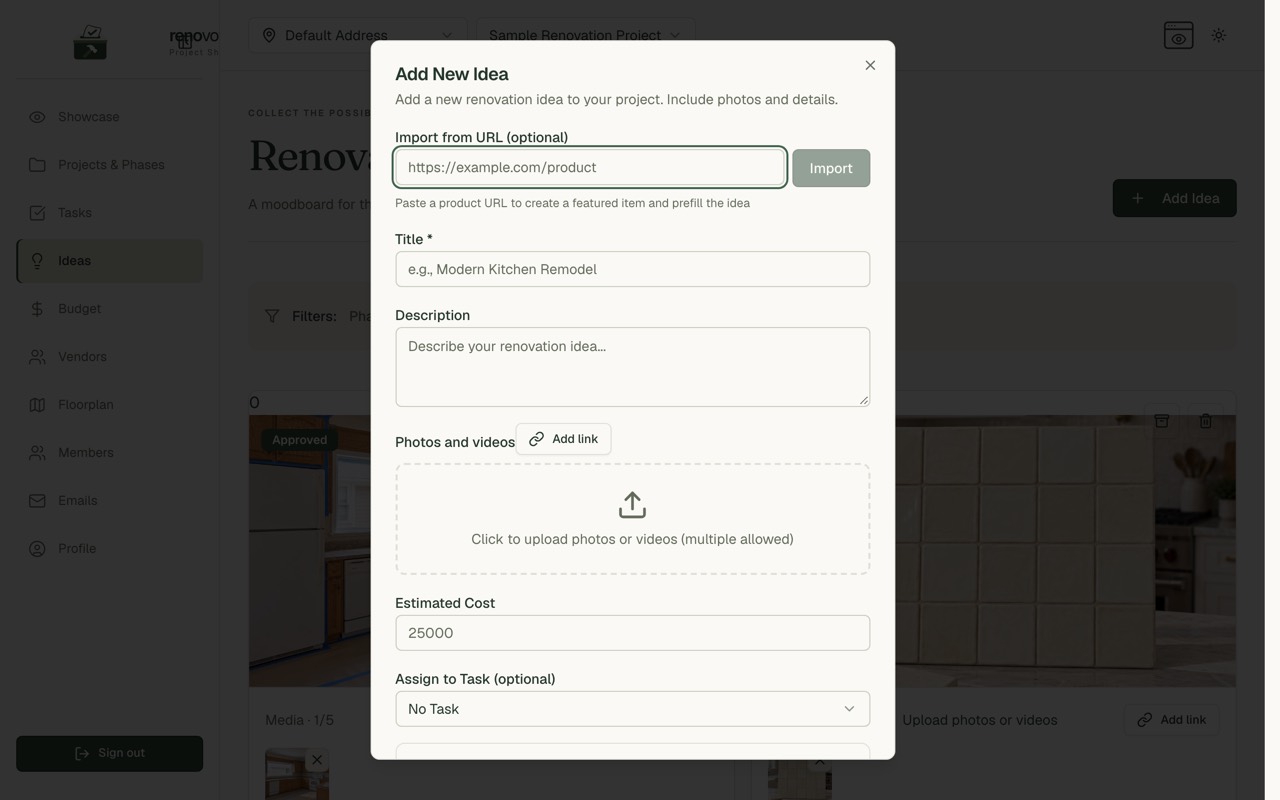Click Add link beside Photos and videos
1280x800 pixels.
pyautogui.click(x=563, y=439)
